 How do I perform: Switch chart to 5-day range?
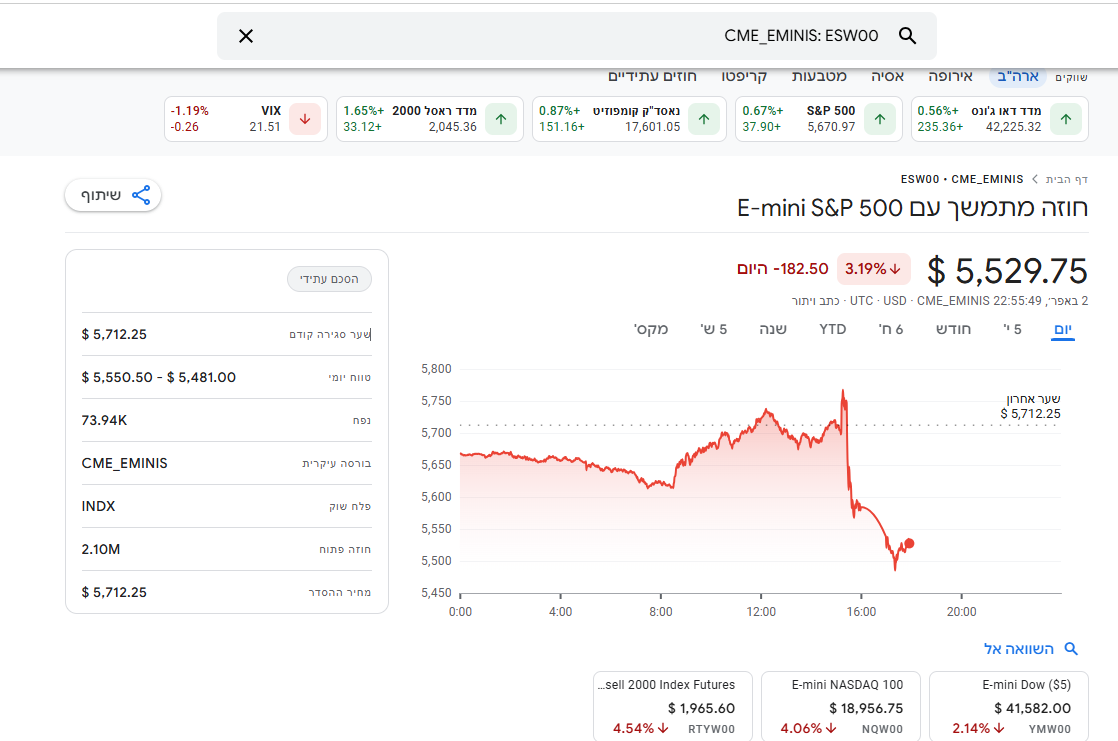pyautogui.click(x=1012, y=329)
